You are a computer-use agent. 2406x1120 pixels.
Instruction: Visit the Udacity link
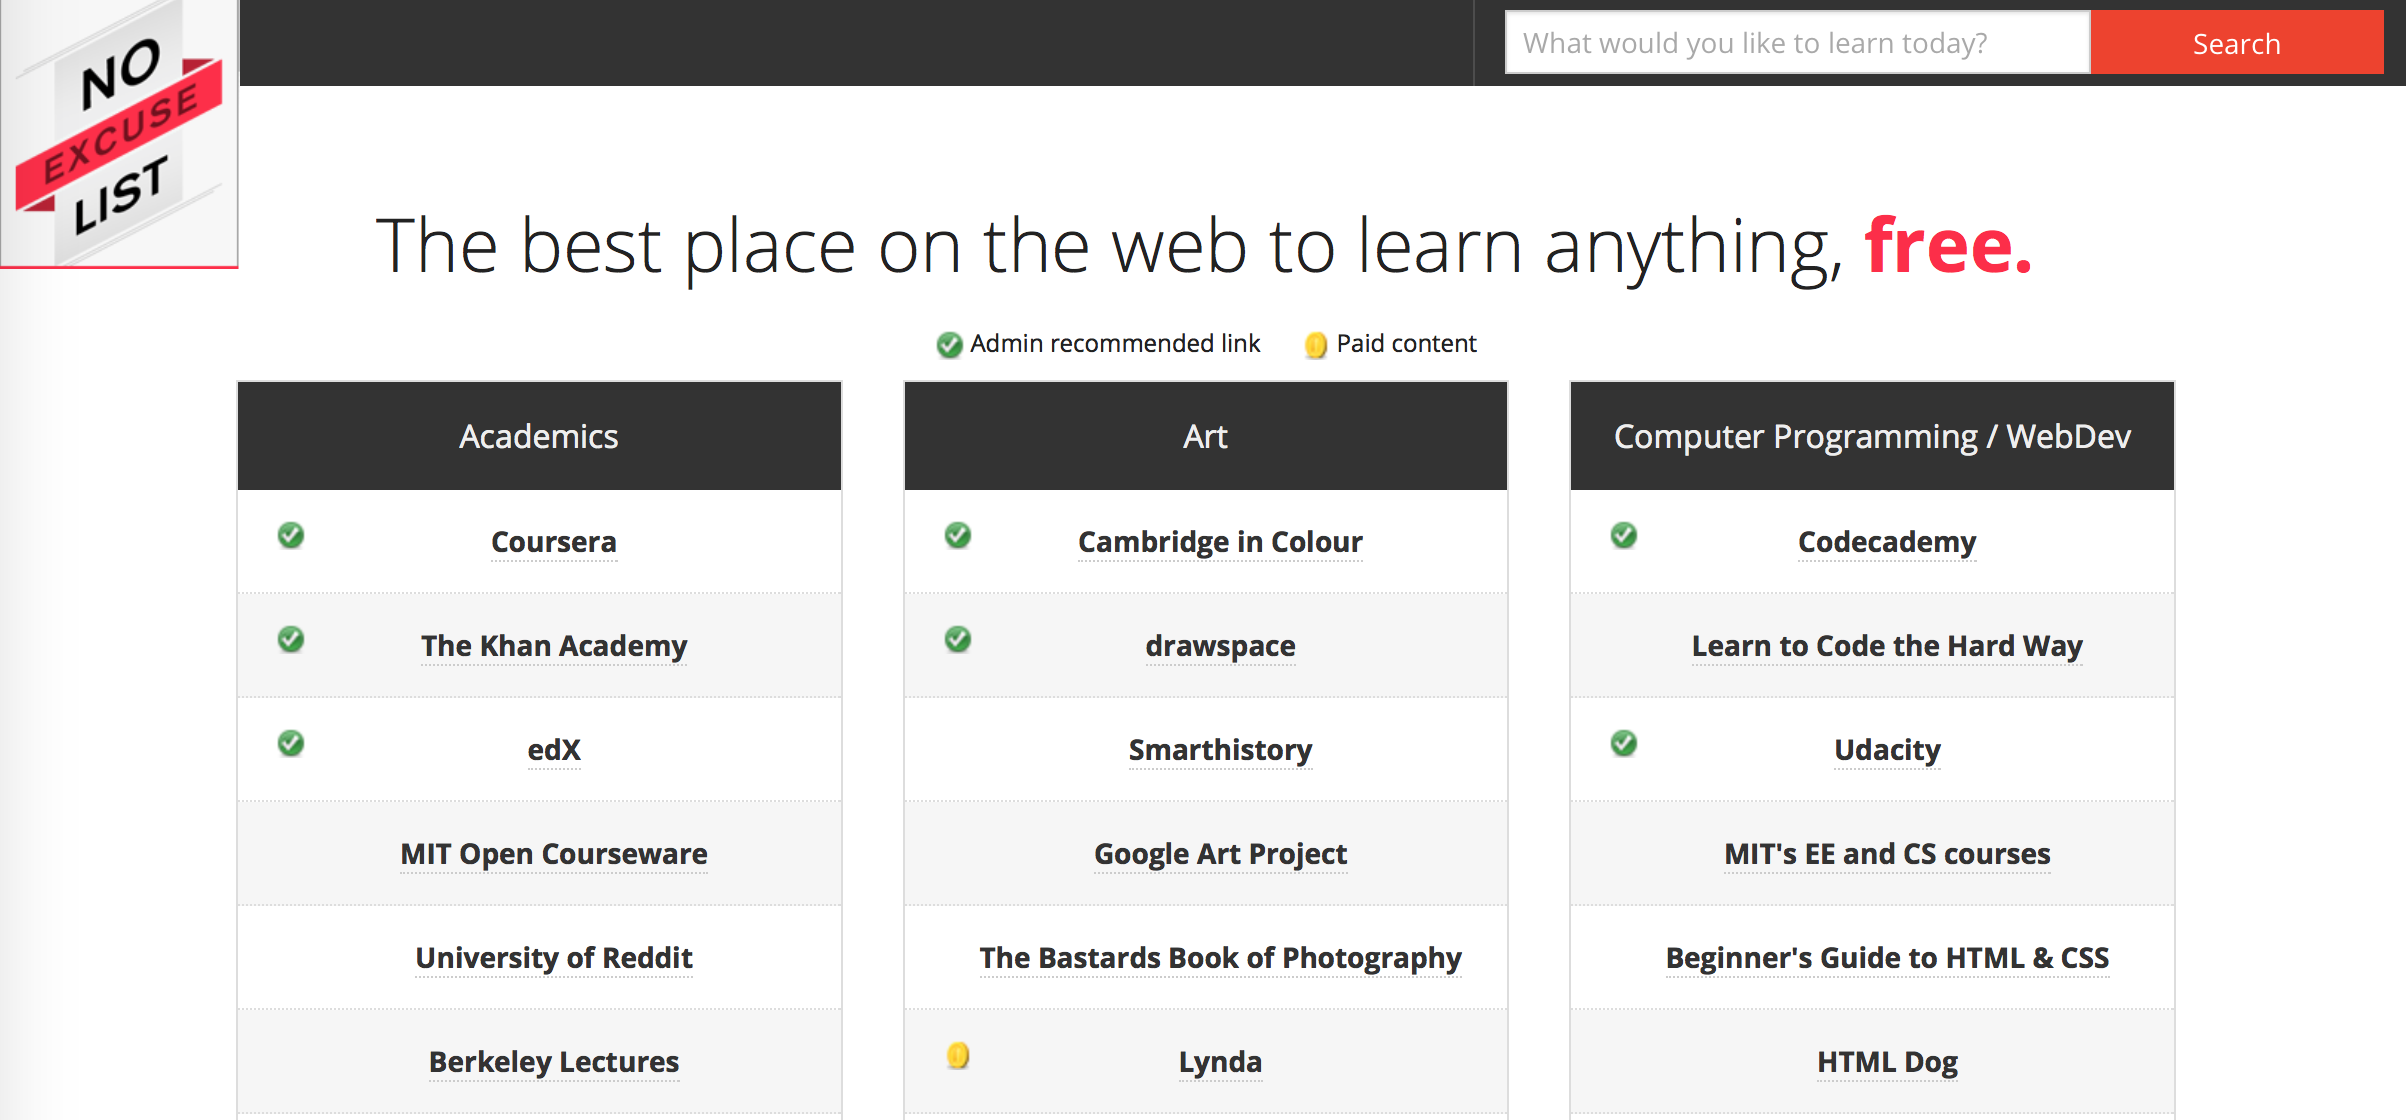(x=1887, y=750)
